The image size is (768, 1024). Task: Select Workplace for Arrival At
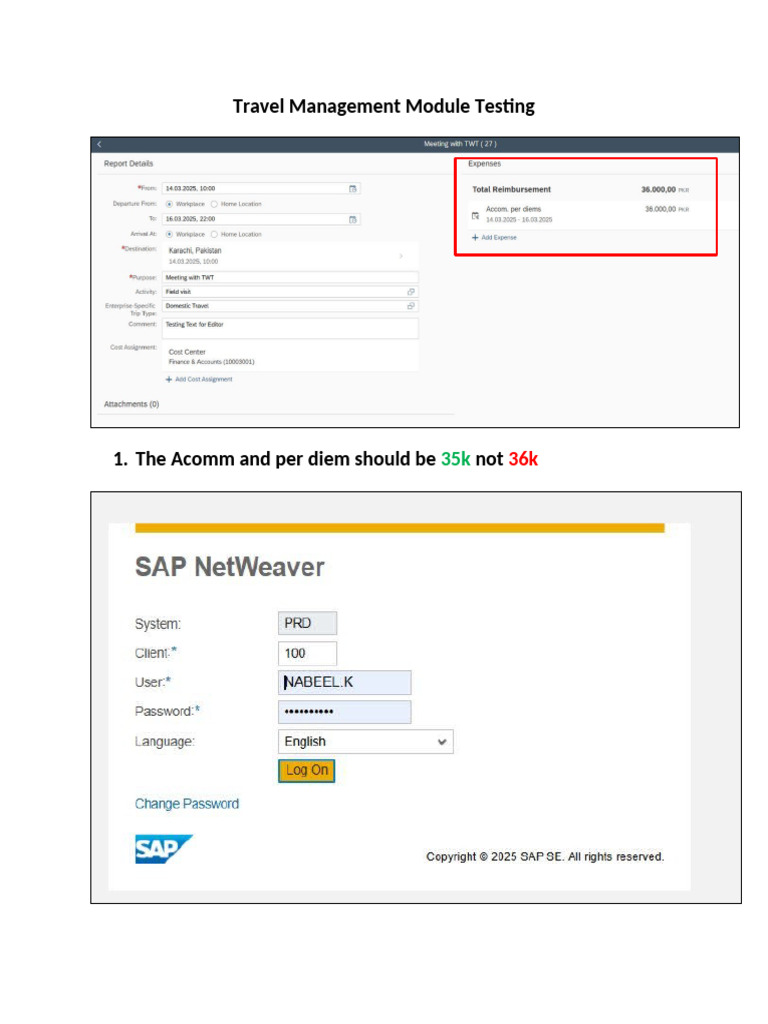pyautogui.click(x=169, y=234)
